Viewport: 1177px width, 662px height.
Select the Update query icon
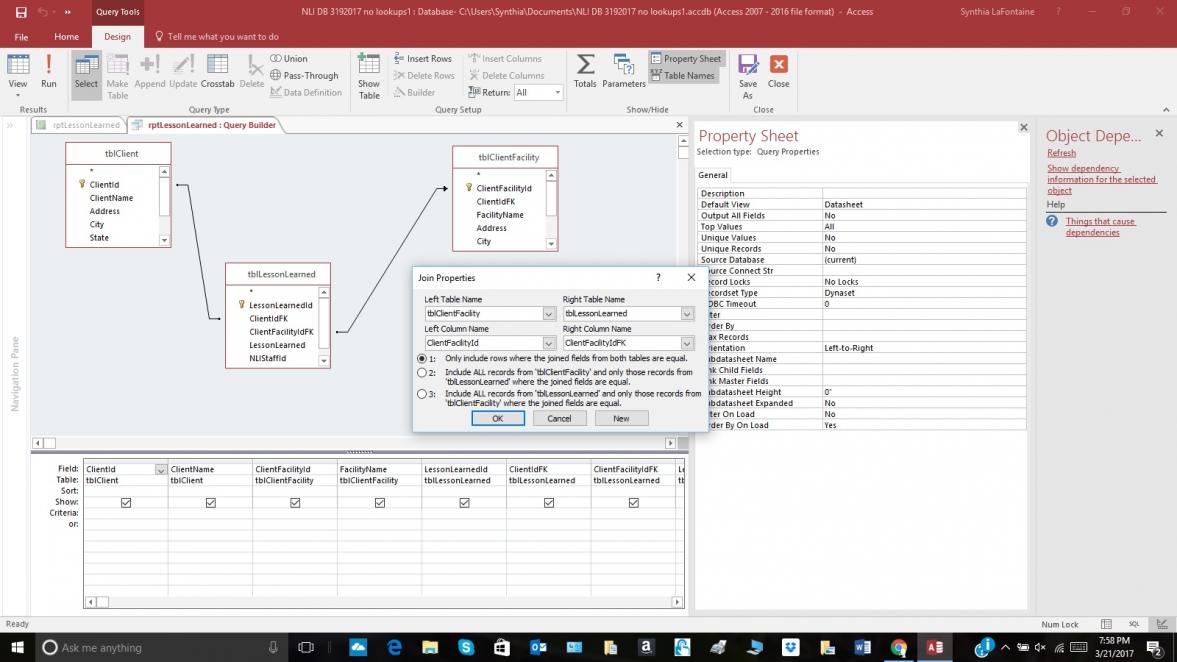(182, 72)
